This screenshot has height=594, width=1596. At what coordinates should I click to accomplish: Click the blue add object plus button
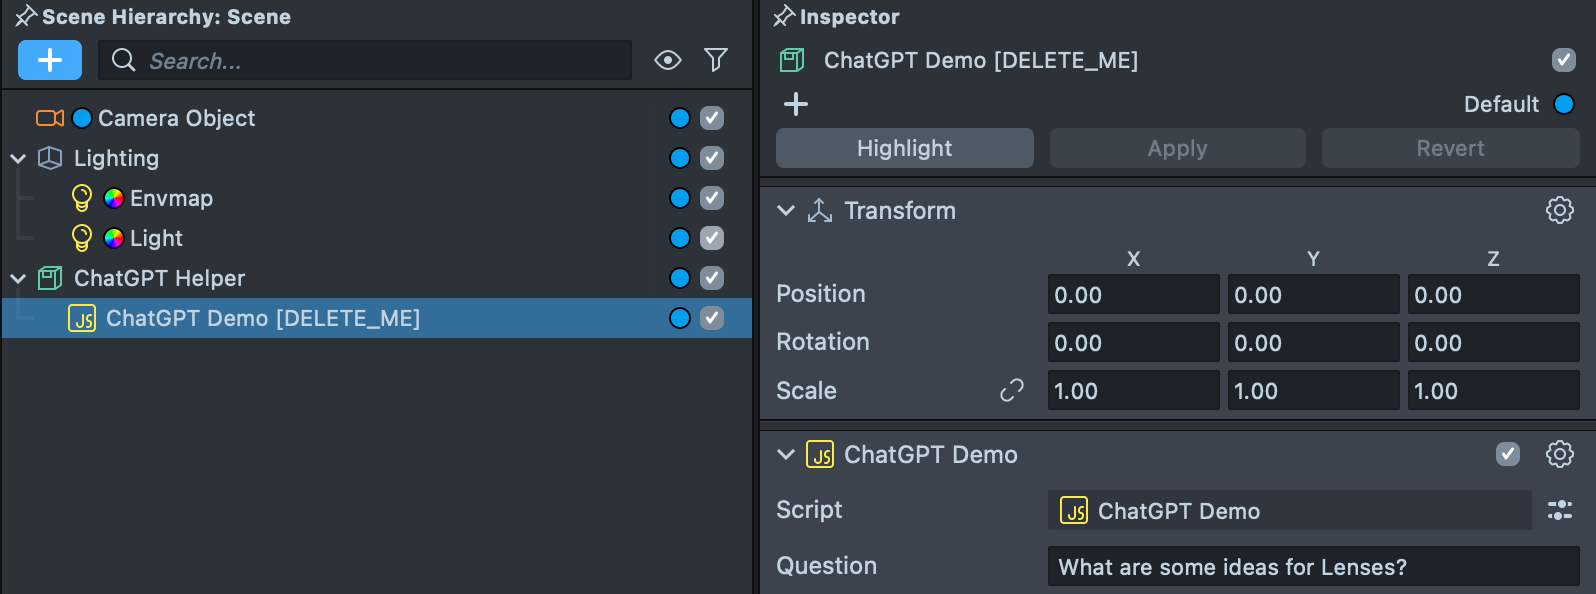(50, 61)
